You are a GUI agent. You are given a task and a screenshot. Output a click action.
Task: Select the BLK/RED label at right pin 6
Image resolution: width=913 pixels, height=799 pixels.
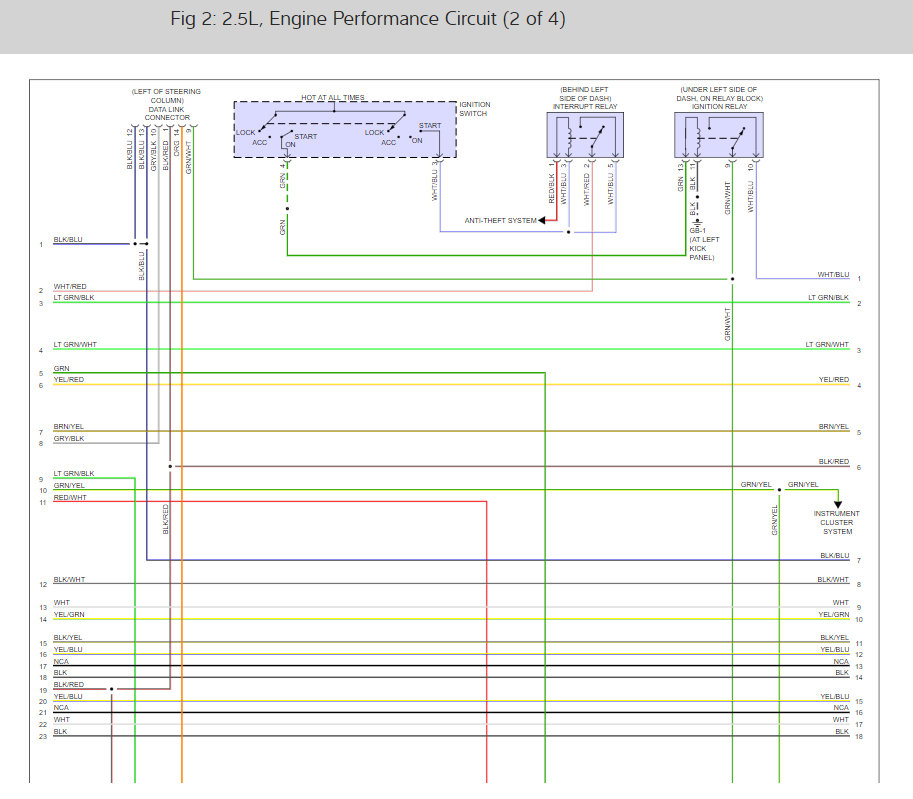coord(834,462)
